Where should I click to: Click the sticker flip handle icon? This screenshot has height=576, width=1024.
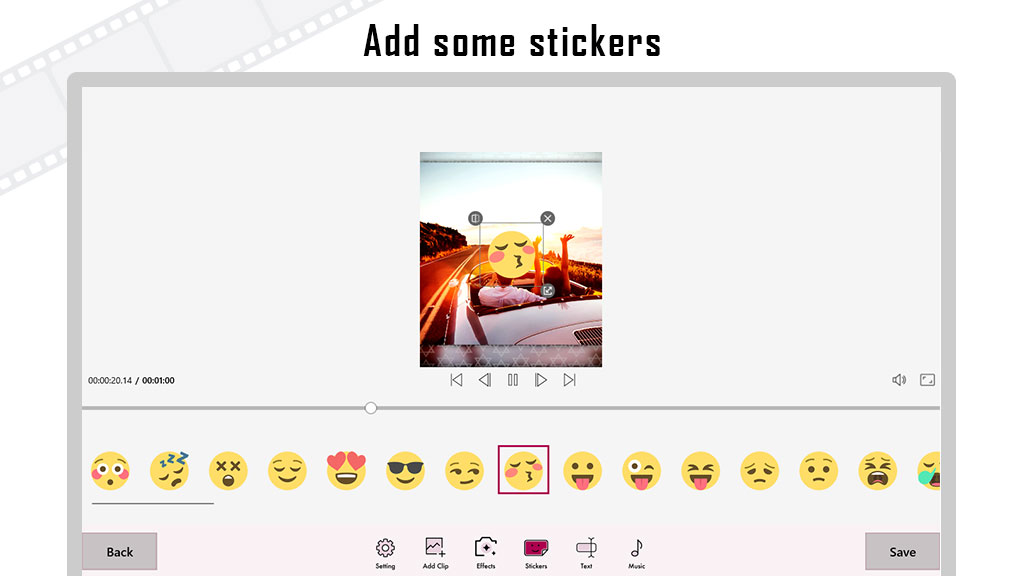[475, 218]
